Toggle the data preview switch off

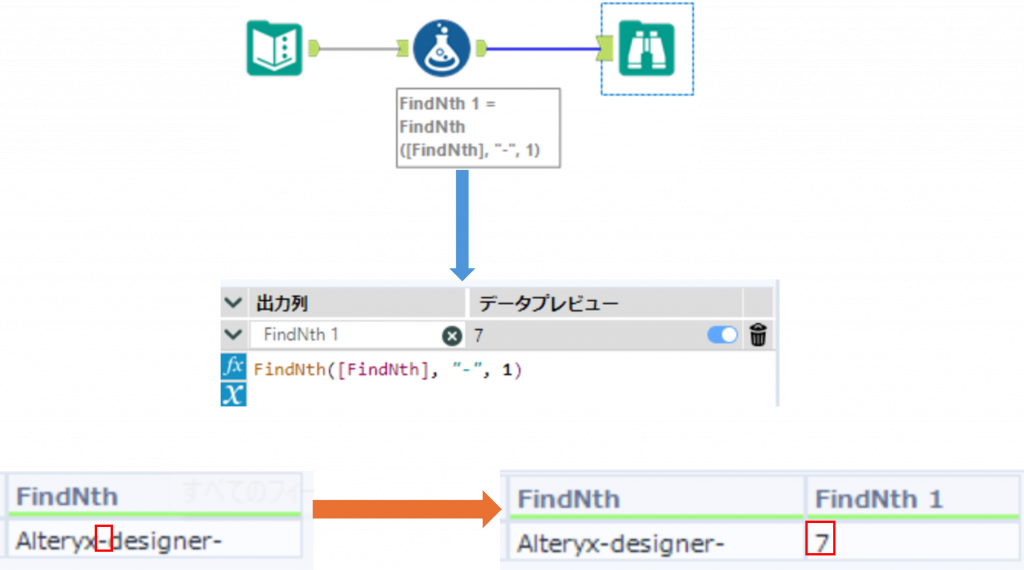[722, 335]
